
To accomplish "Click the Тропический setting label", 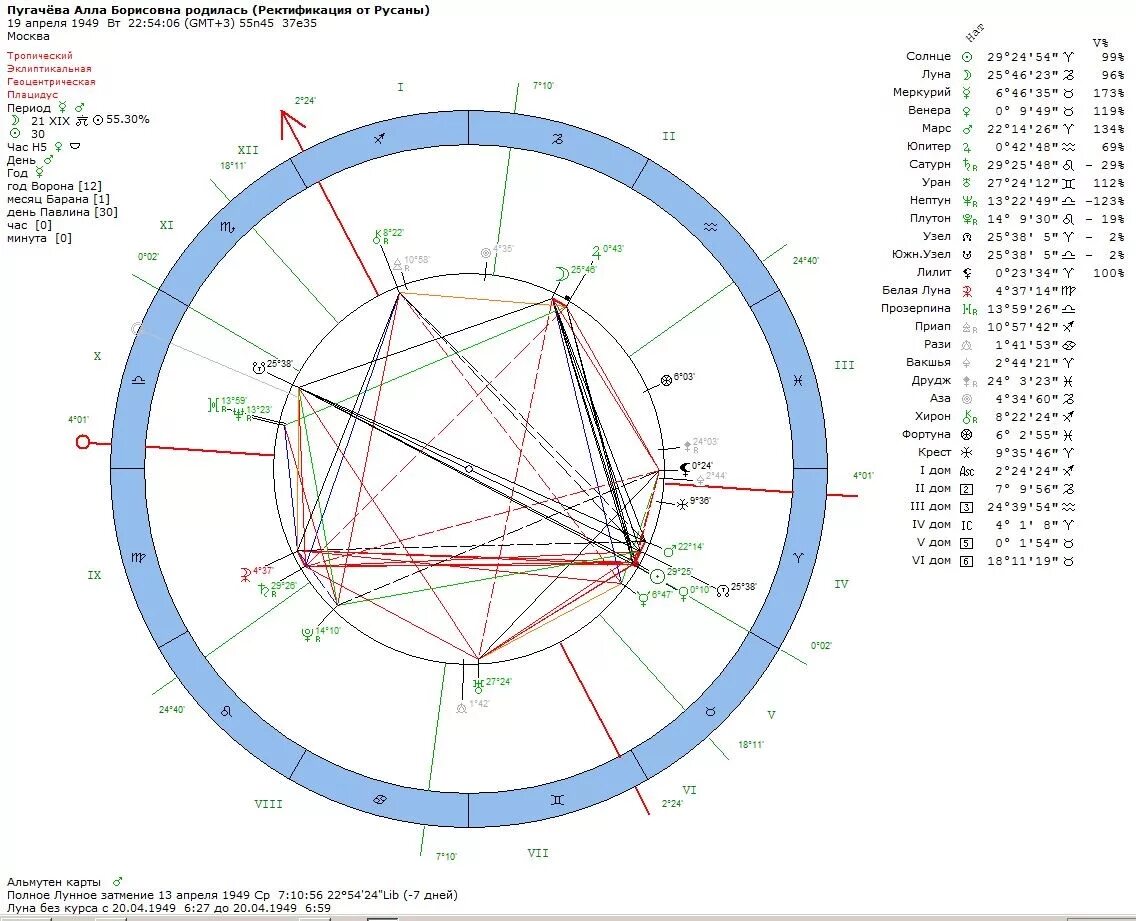I will (x=40, y=56).
